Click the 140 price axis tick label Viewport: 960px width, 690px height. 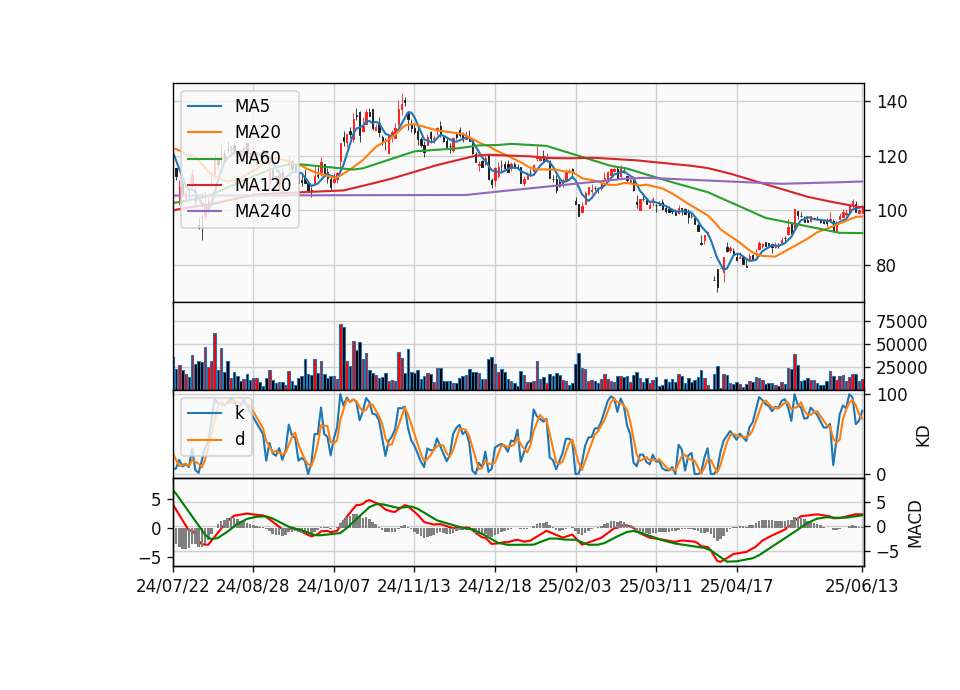coord(892,102)
